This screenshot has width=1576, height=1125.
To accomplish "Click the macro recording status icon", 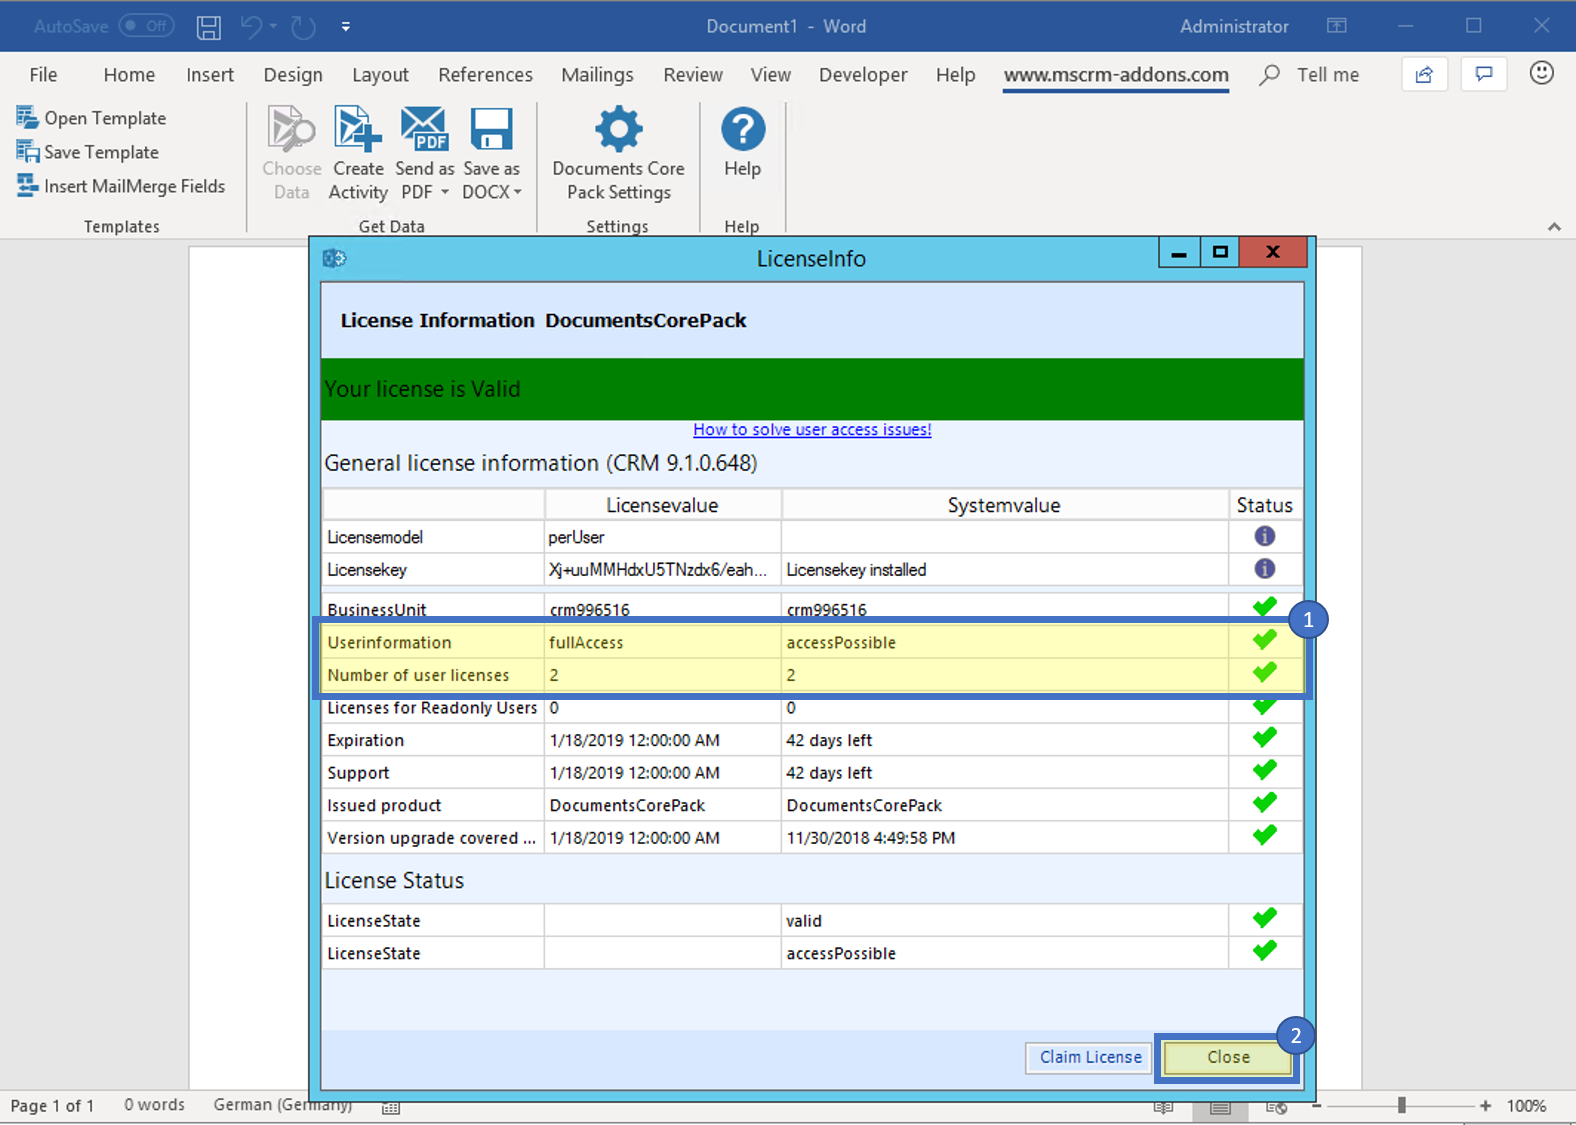I will coord(391,1108).
